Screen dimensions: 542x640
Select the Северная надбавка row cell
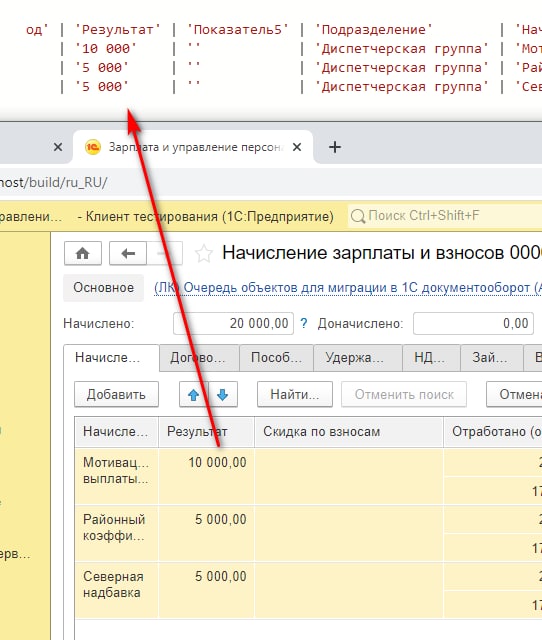coord(116,590)
